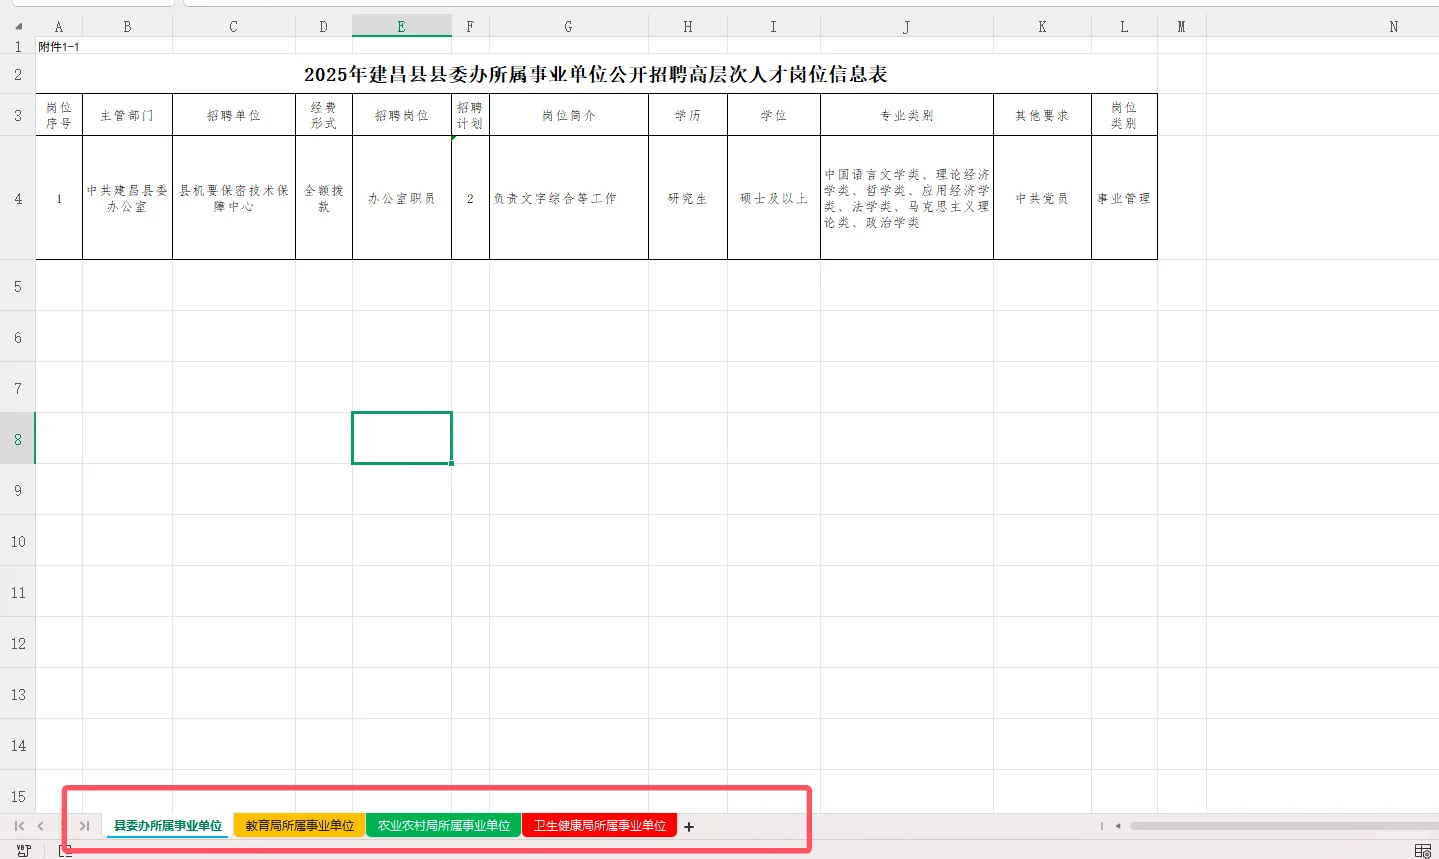Click the 其他要求 header cell

[1042, 115]
